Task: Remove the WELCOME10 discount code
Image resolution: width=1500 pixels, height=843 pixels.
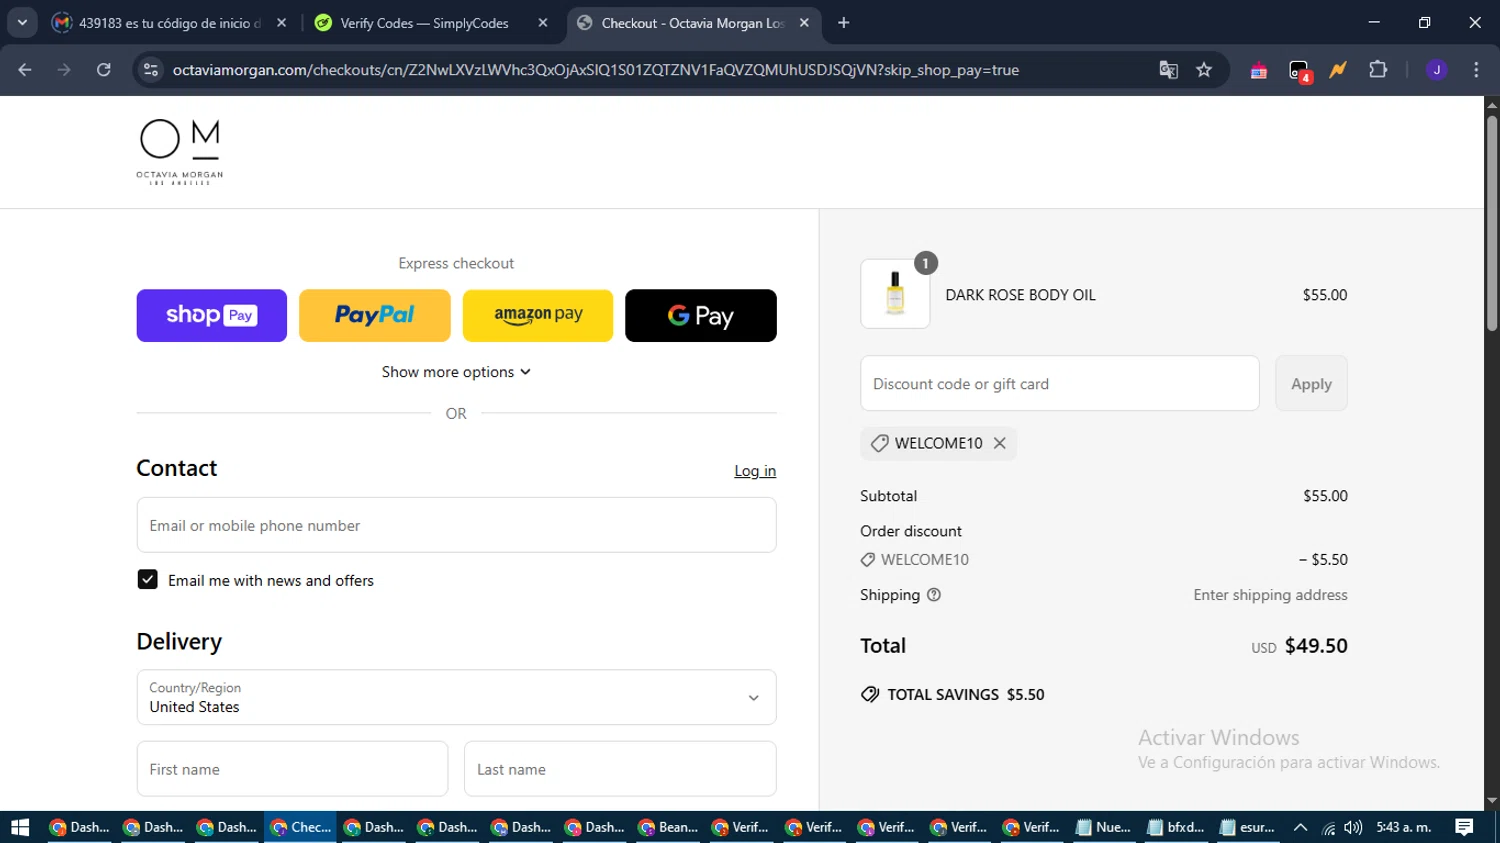Action: coord(999,443)
